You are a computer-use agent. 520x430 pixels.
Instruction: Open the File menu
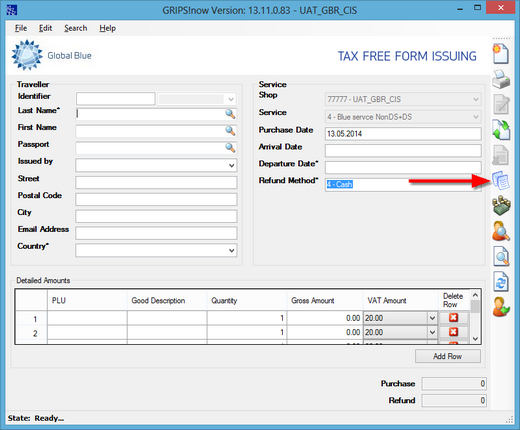coord(21,28)
